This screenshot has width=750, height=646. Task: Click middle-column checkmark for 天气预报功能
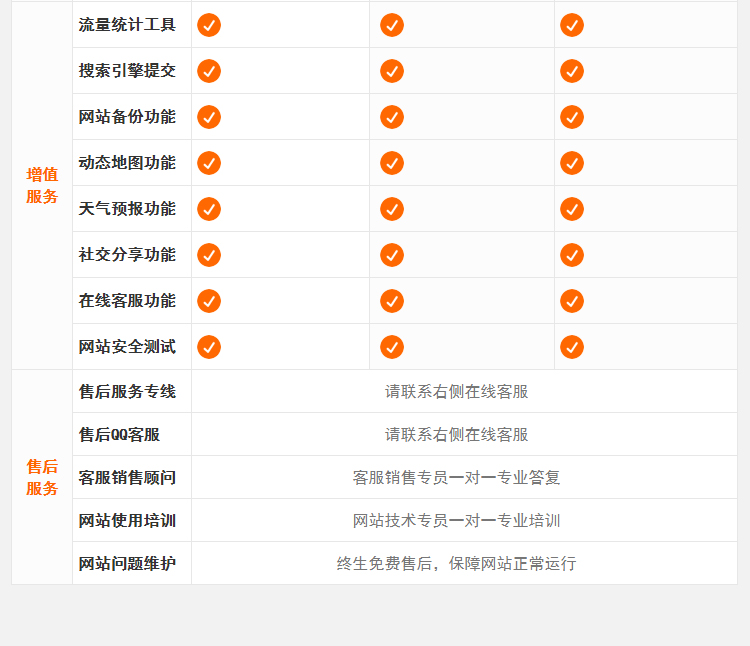coord(392,209)
